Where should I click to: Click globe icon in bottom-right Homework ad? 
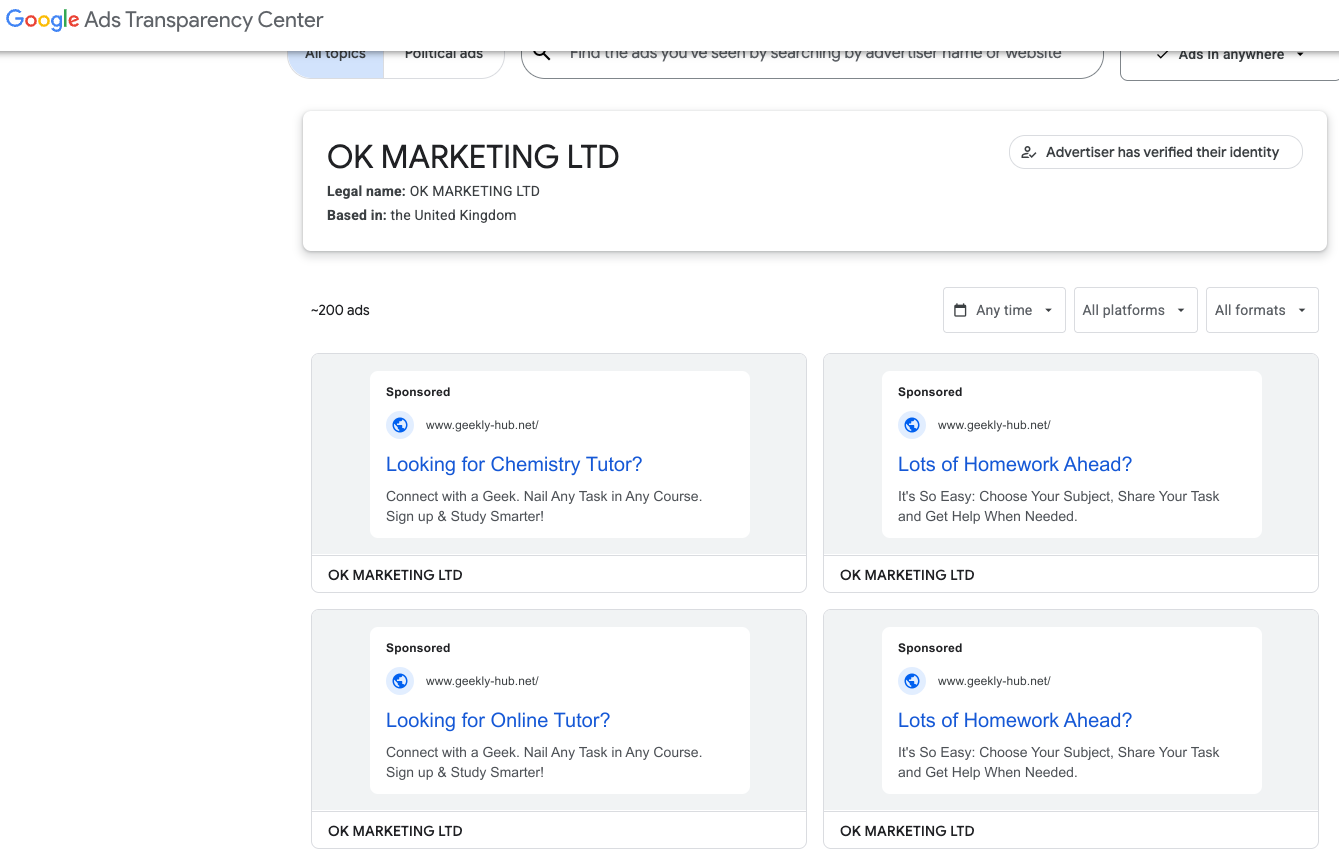(912, 681)
